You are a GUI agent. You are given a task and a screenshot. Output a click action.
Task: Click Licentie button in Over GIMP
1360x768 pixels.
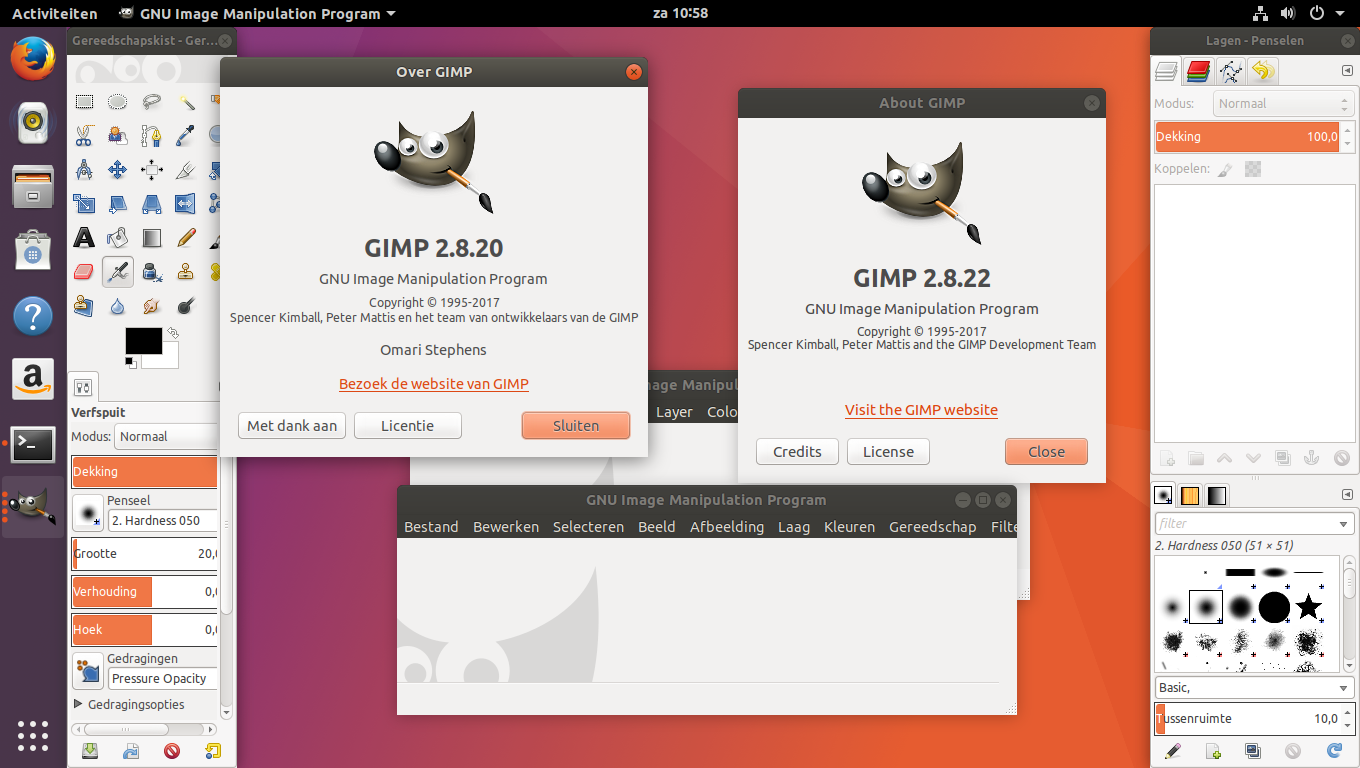pos(408,425)
